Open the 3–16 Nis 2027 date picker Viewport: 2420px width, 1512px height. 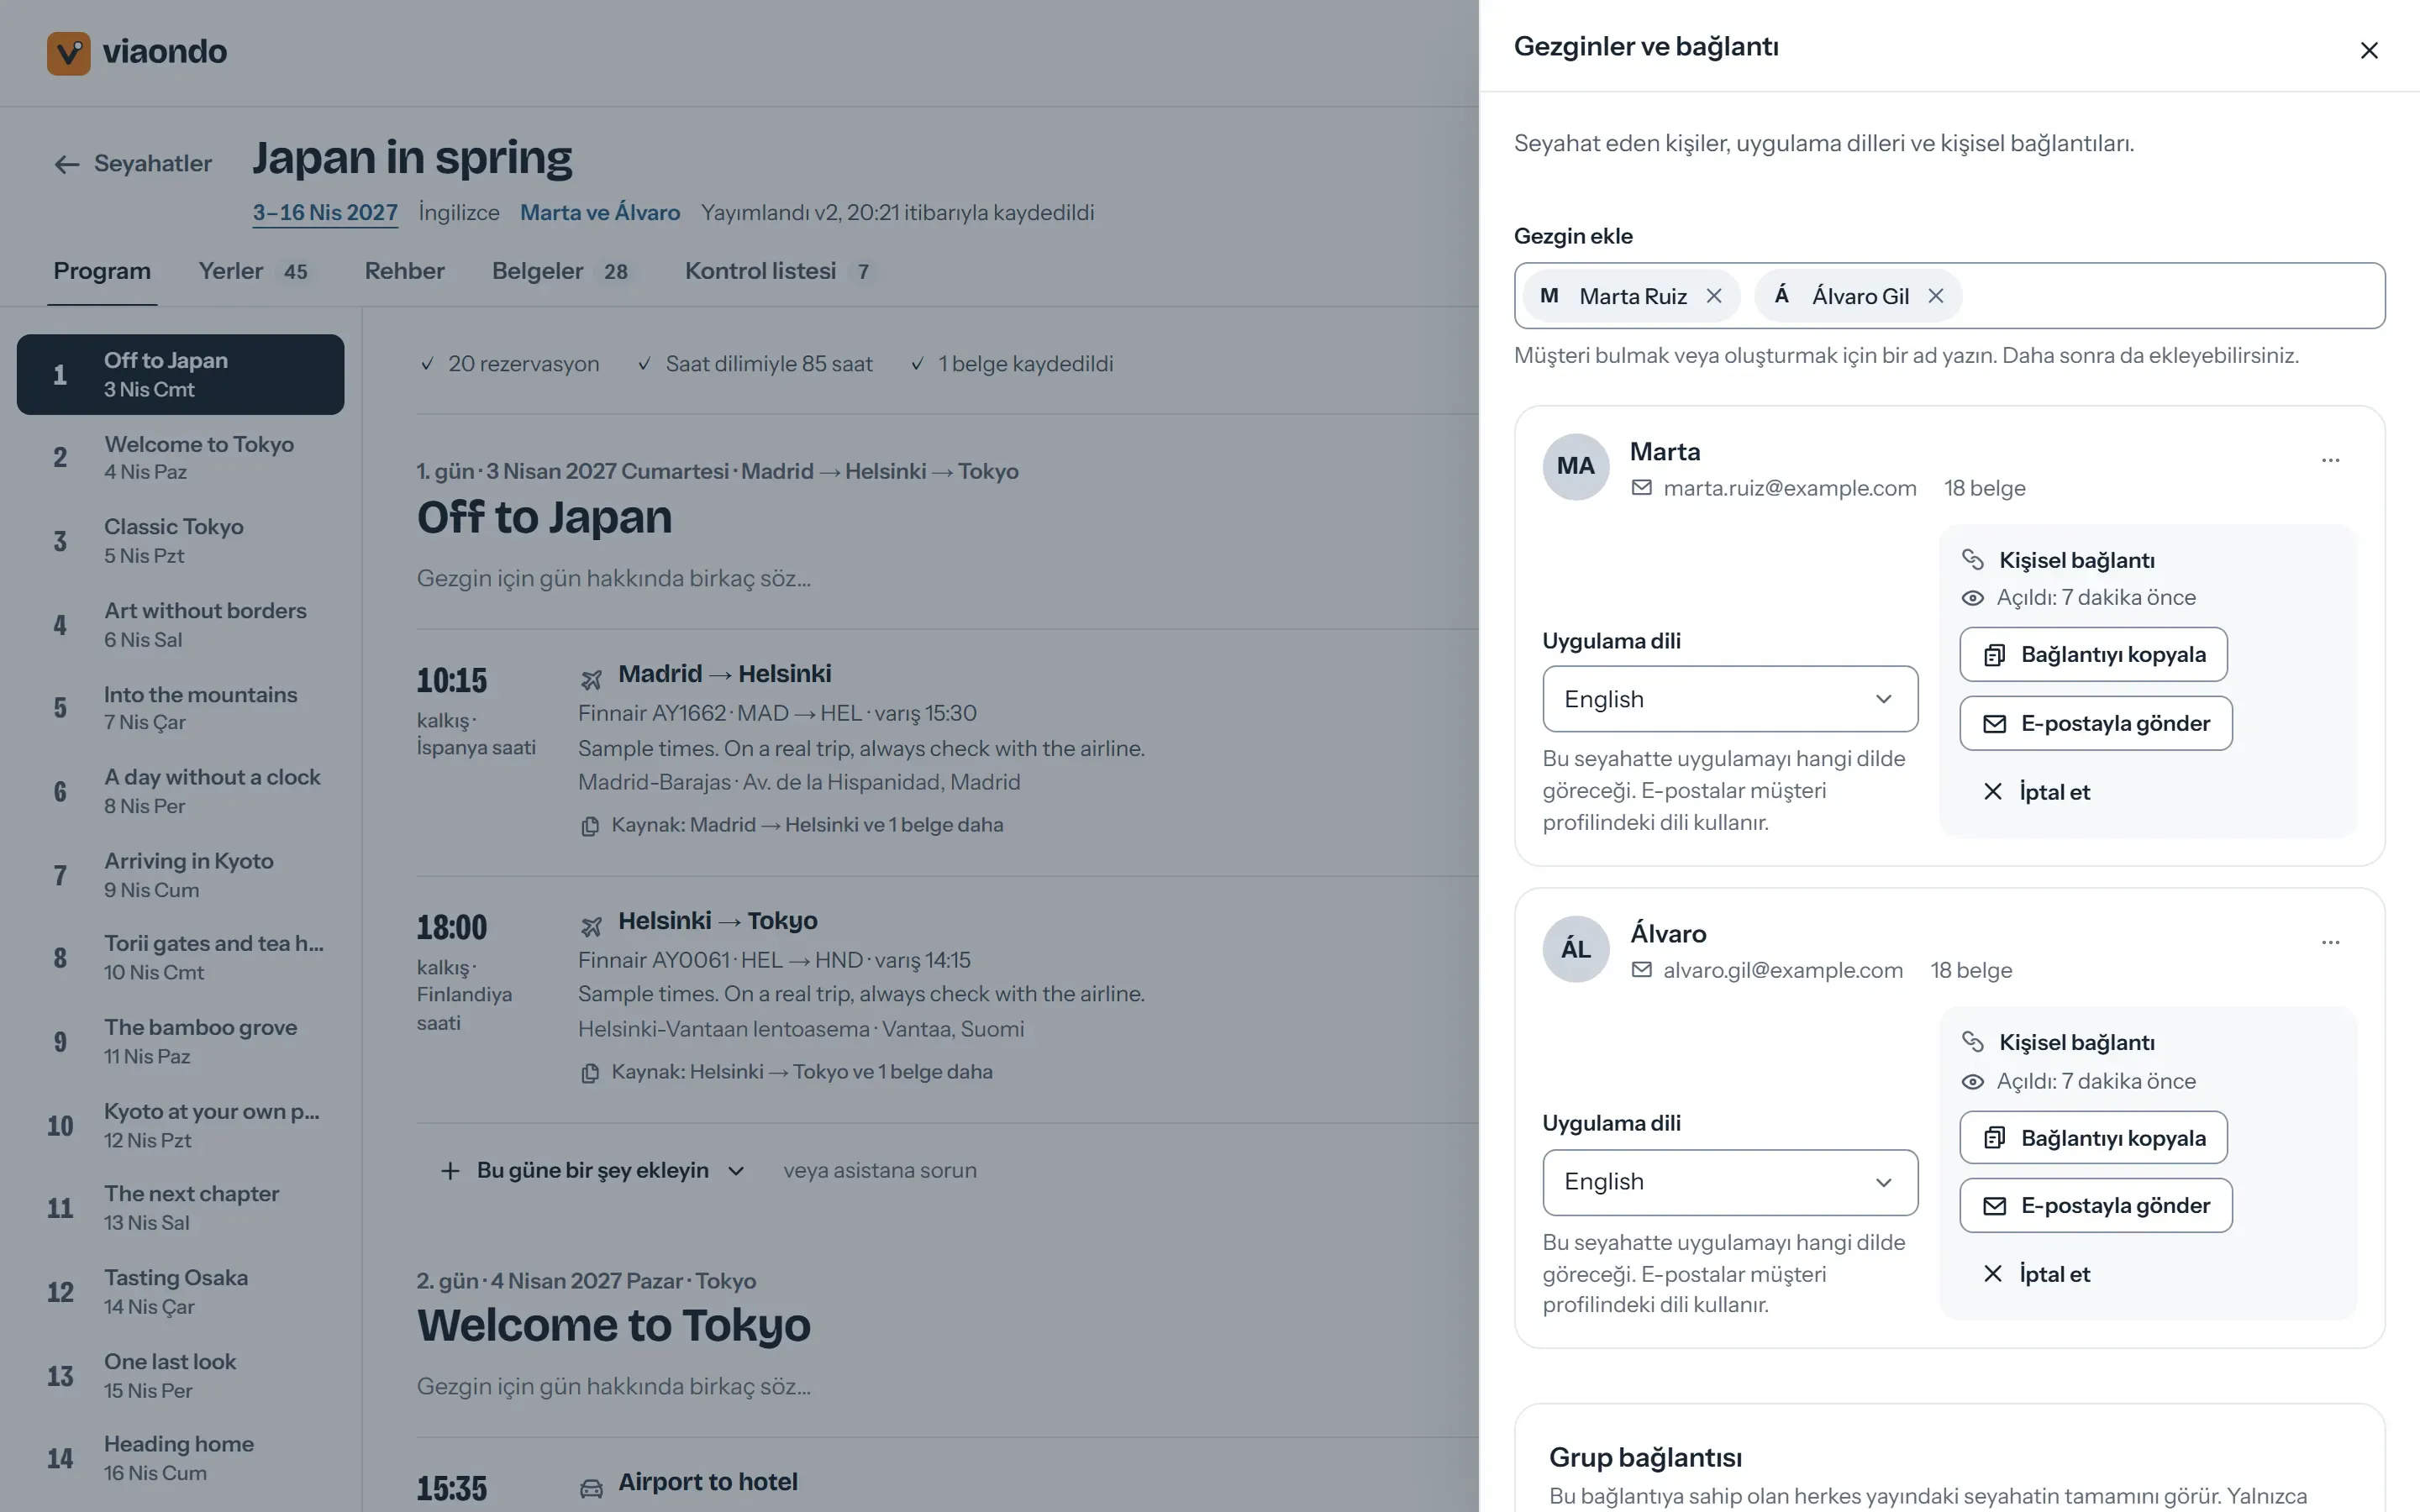coord(325,213)
